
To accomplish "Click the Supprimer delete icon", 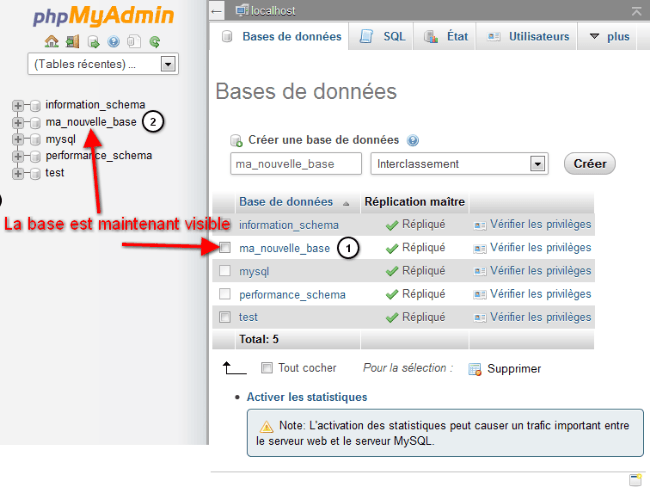I will click(475, 369).
